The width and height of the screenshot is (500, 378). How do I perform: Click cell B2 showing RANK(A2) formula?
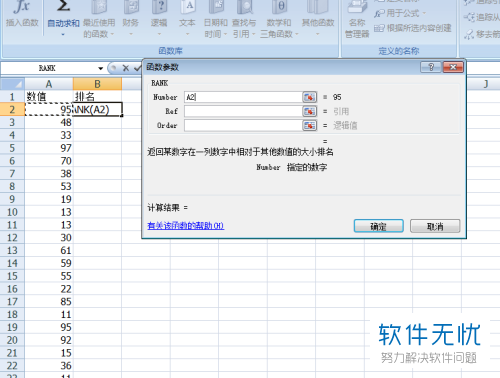[97, 109]
